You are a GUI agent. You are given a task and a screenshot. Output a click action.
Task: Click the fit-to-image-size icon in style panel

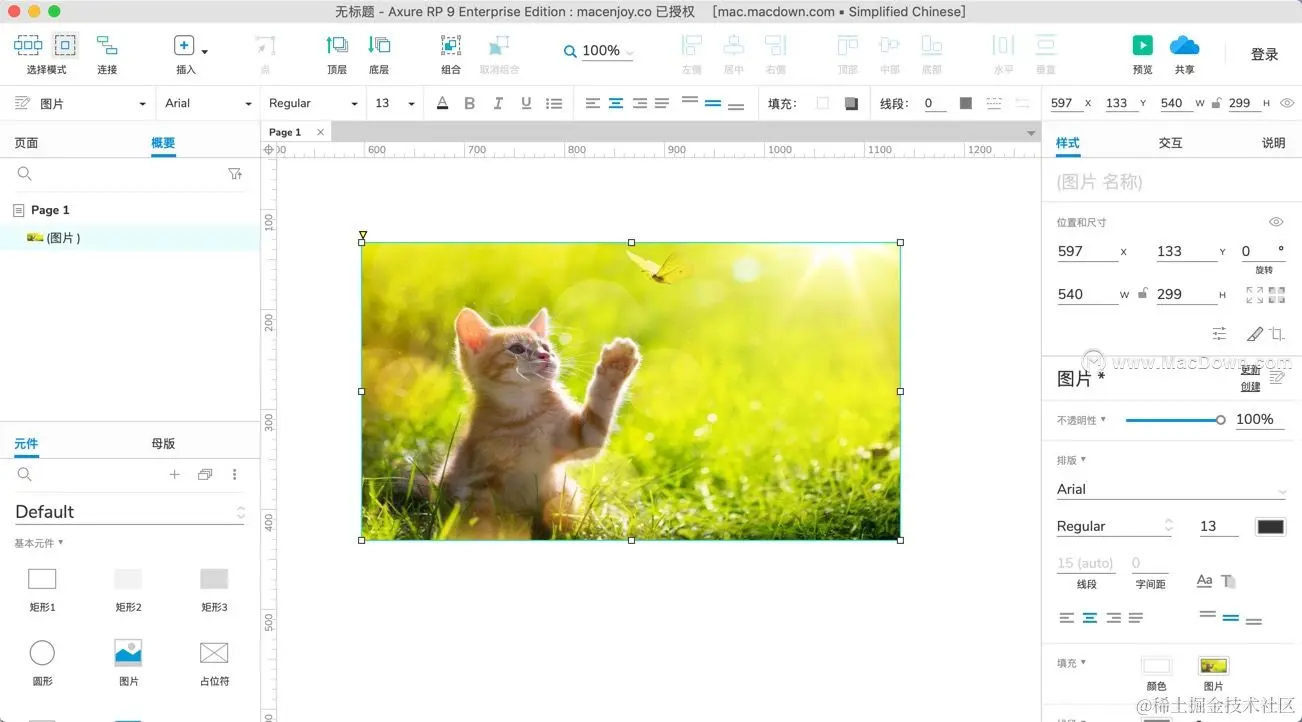(x=1254, y=295)
